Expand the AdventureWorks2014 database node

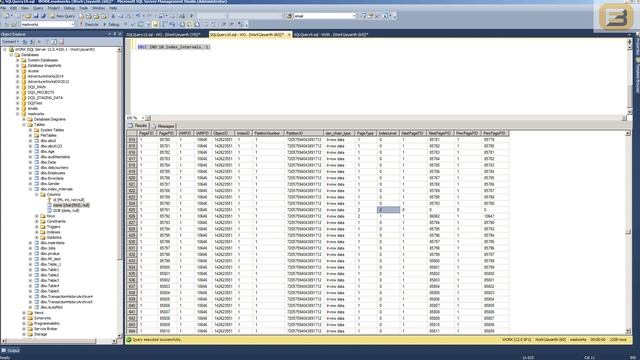click(x=18, y=76)
